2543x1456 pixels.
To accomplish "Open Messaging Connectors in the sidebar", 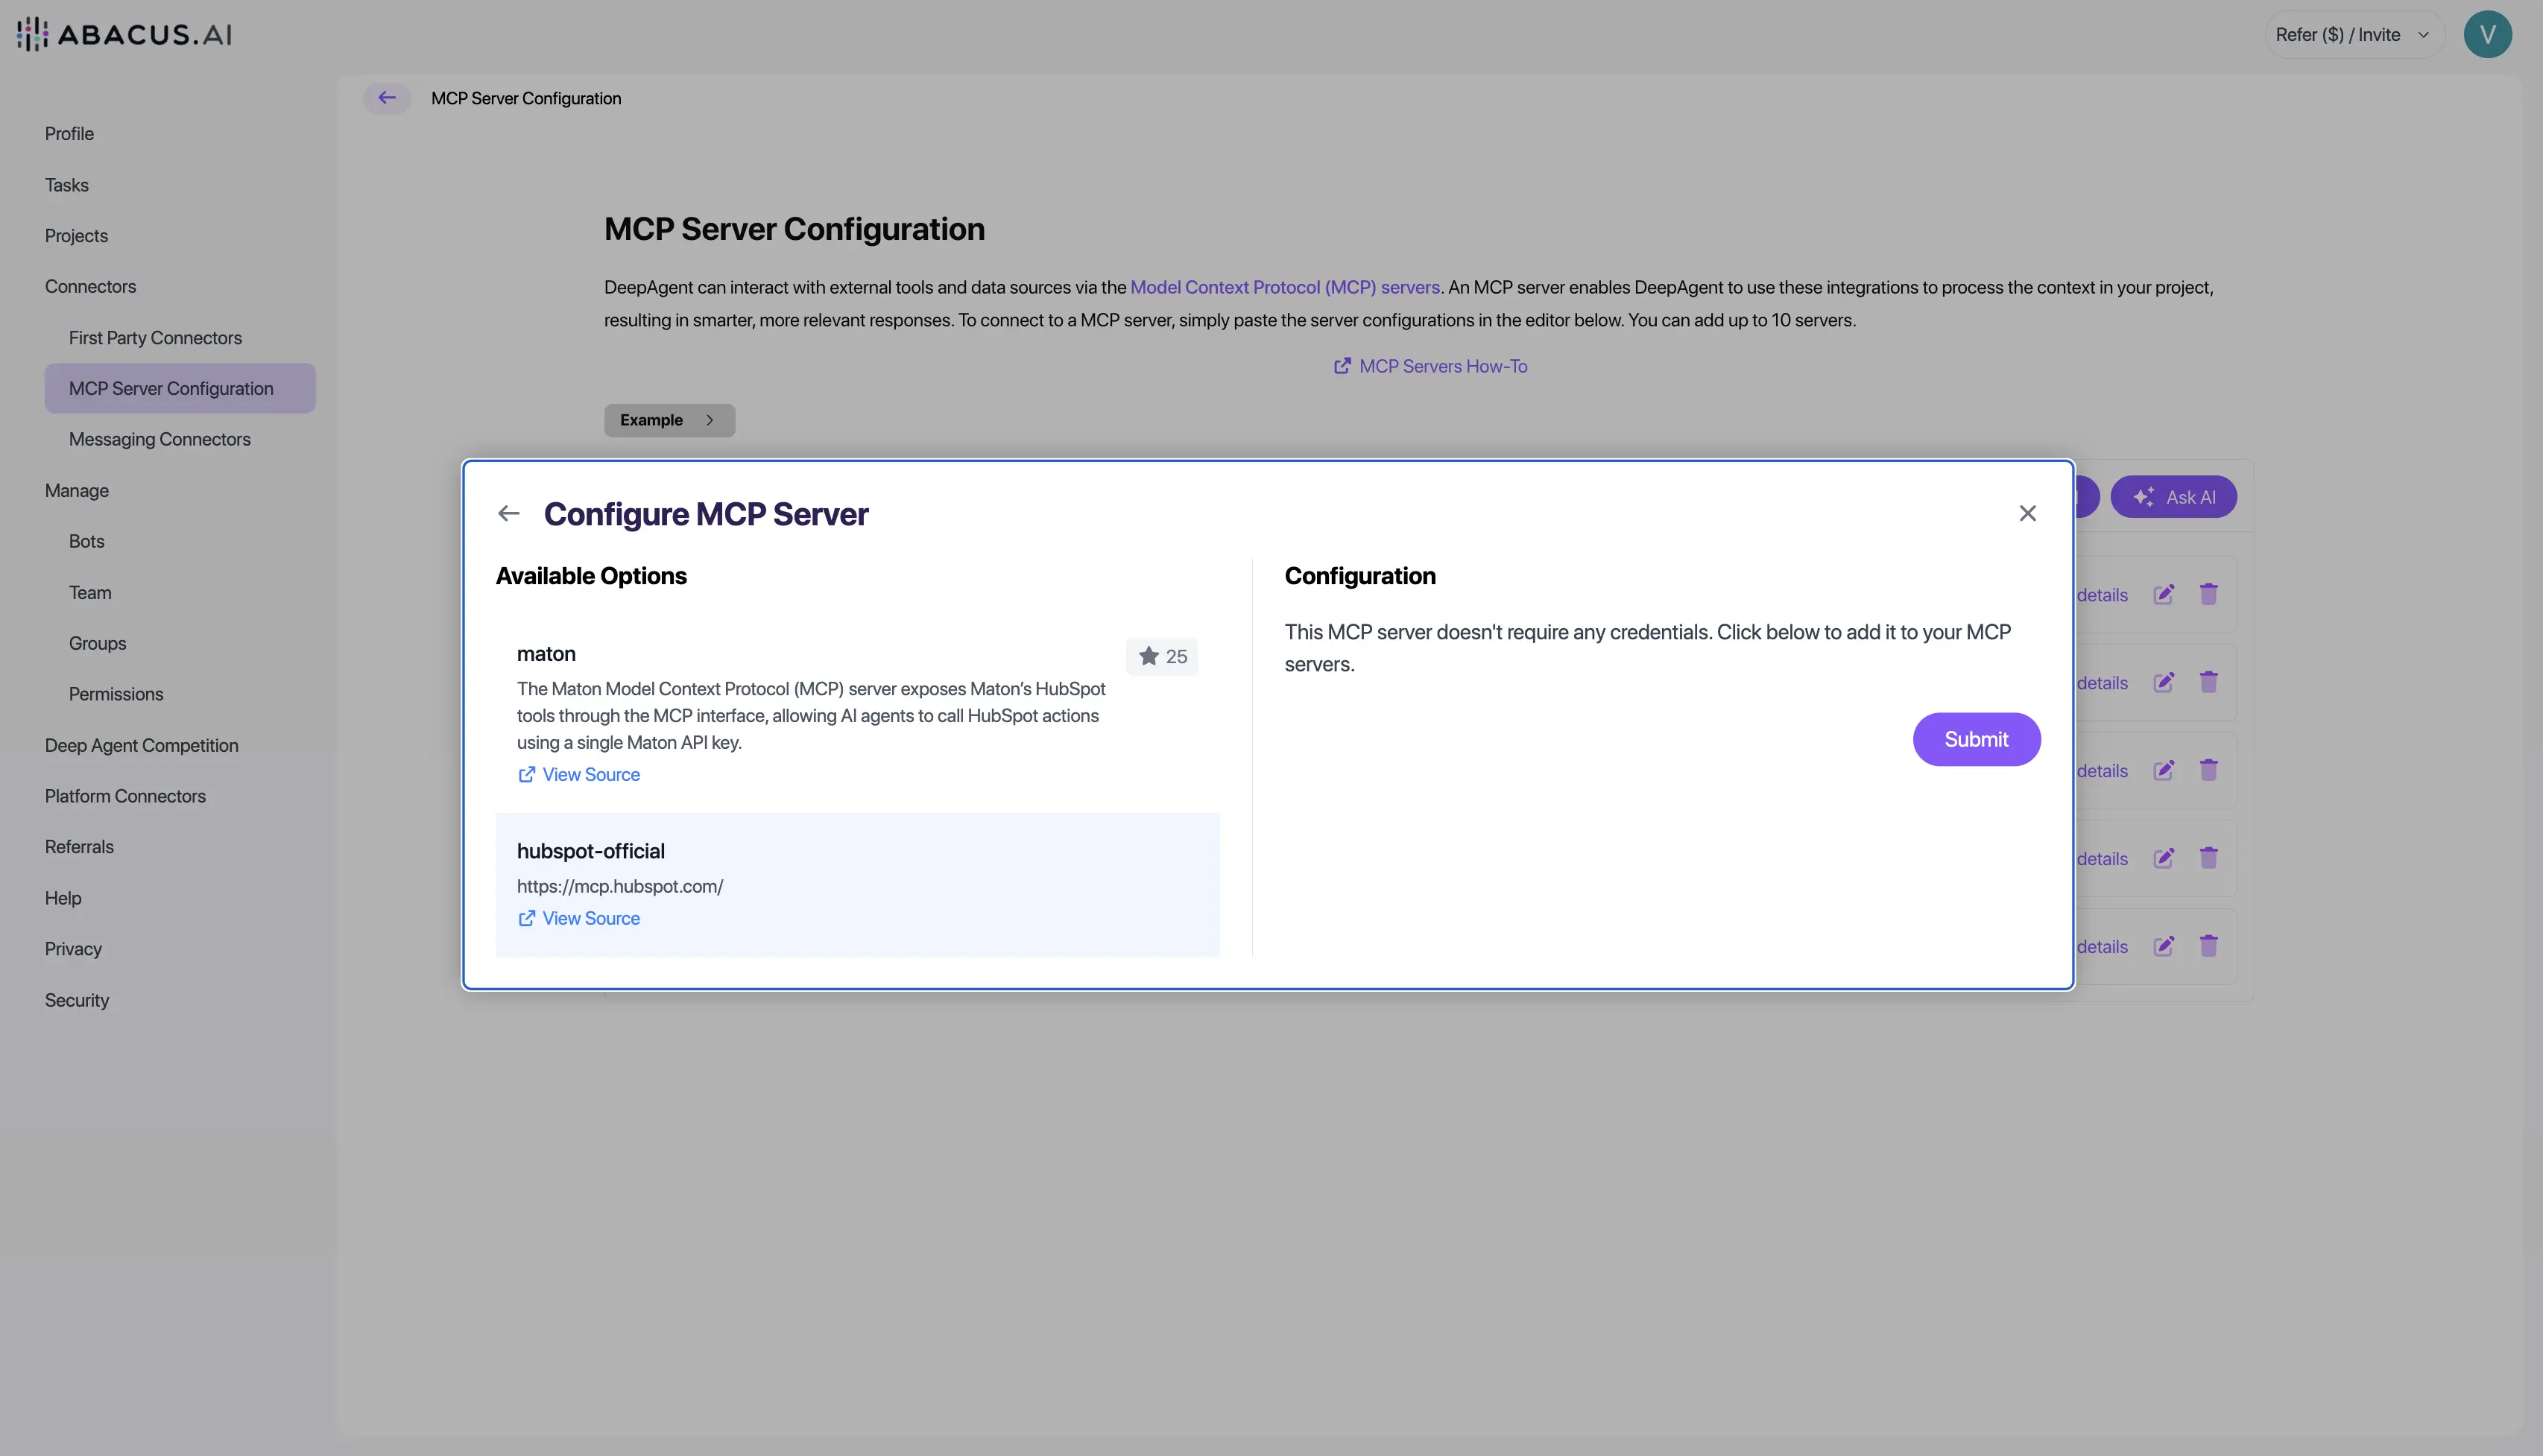I will point(160,439).
